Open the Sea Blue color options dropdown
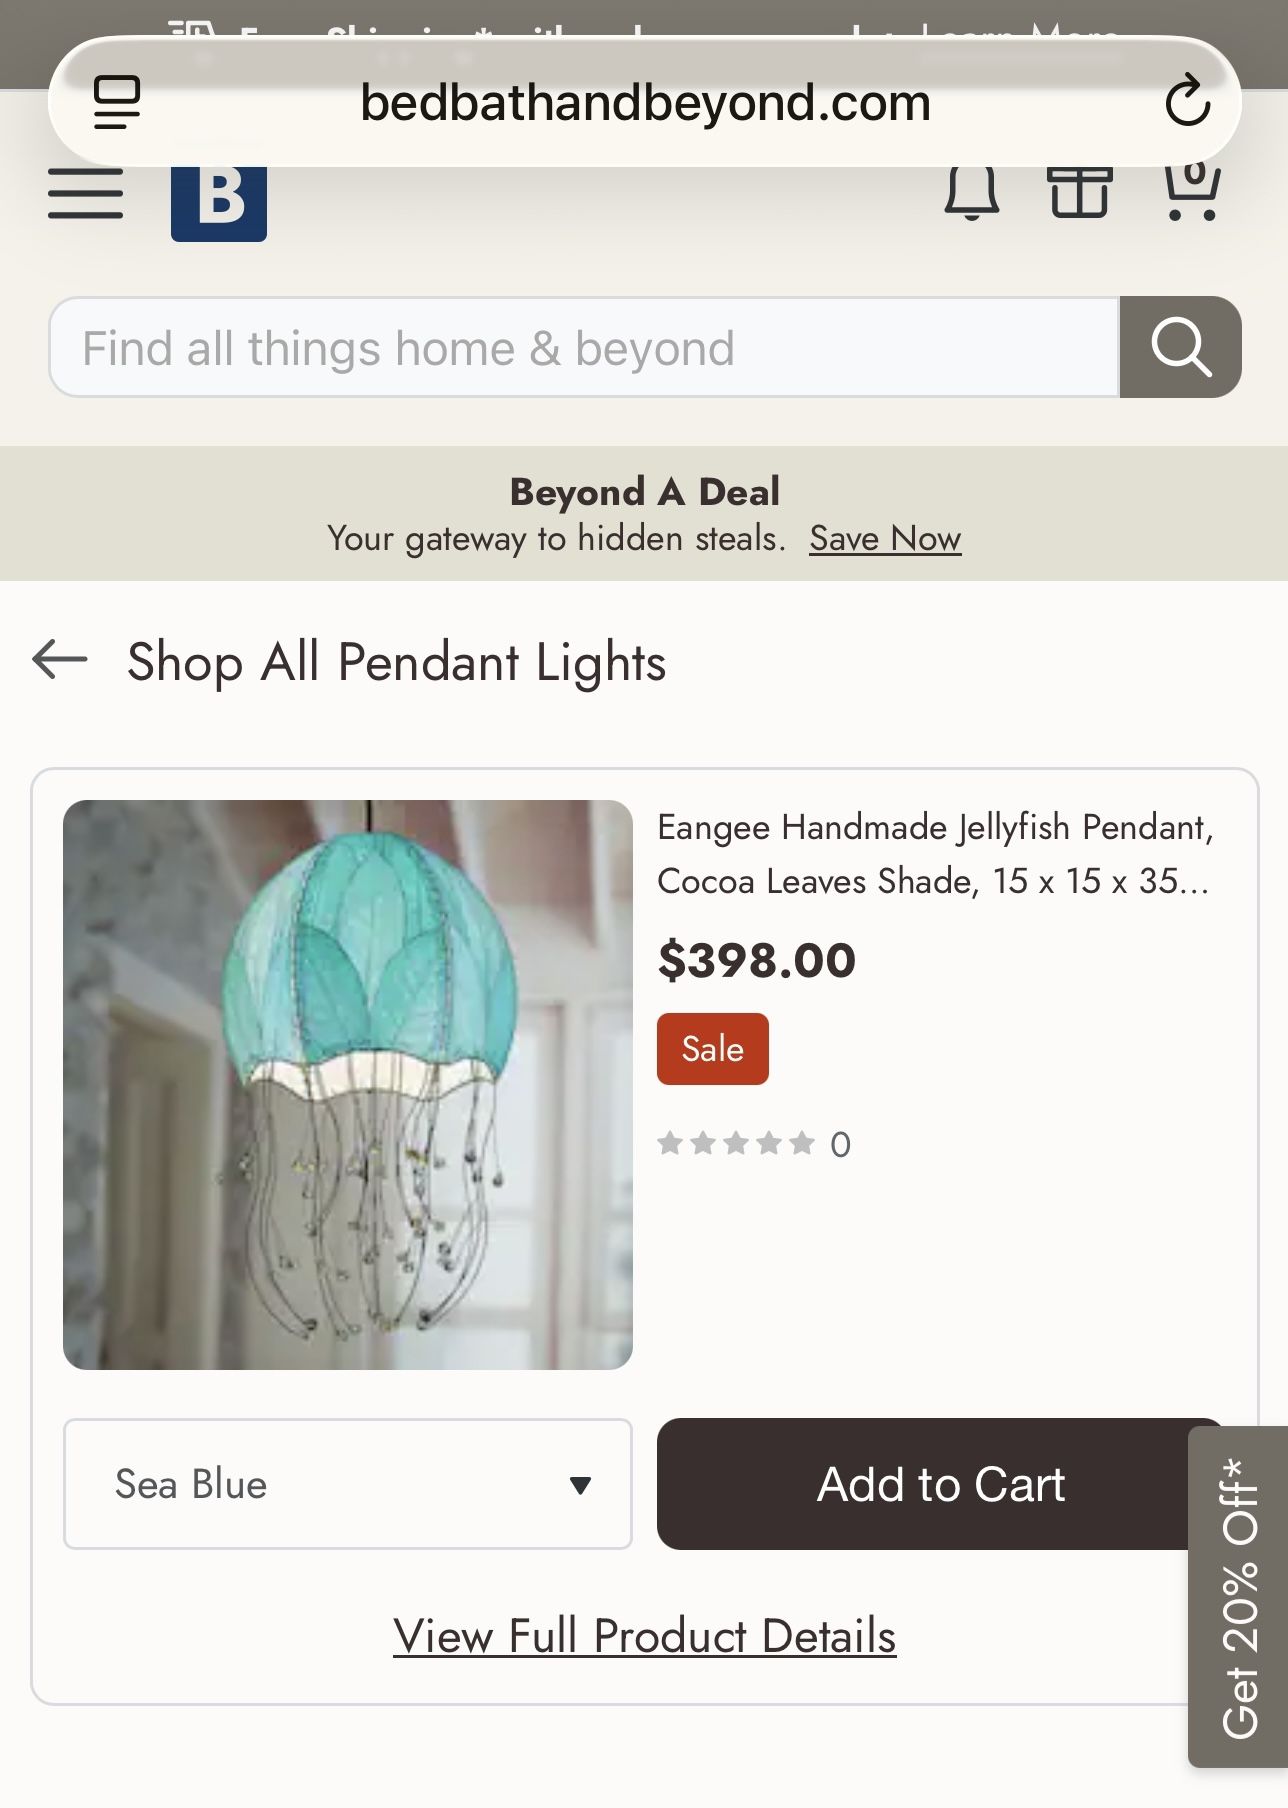Screen dimensions: 1288x1808 tap(348, 1484)
